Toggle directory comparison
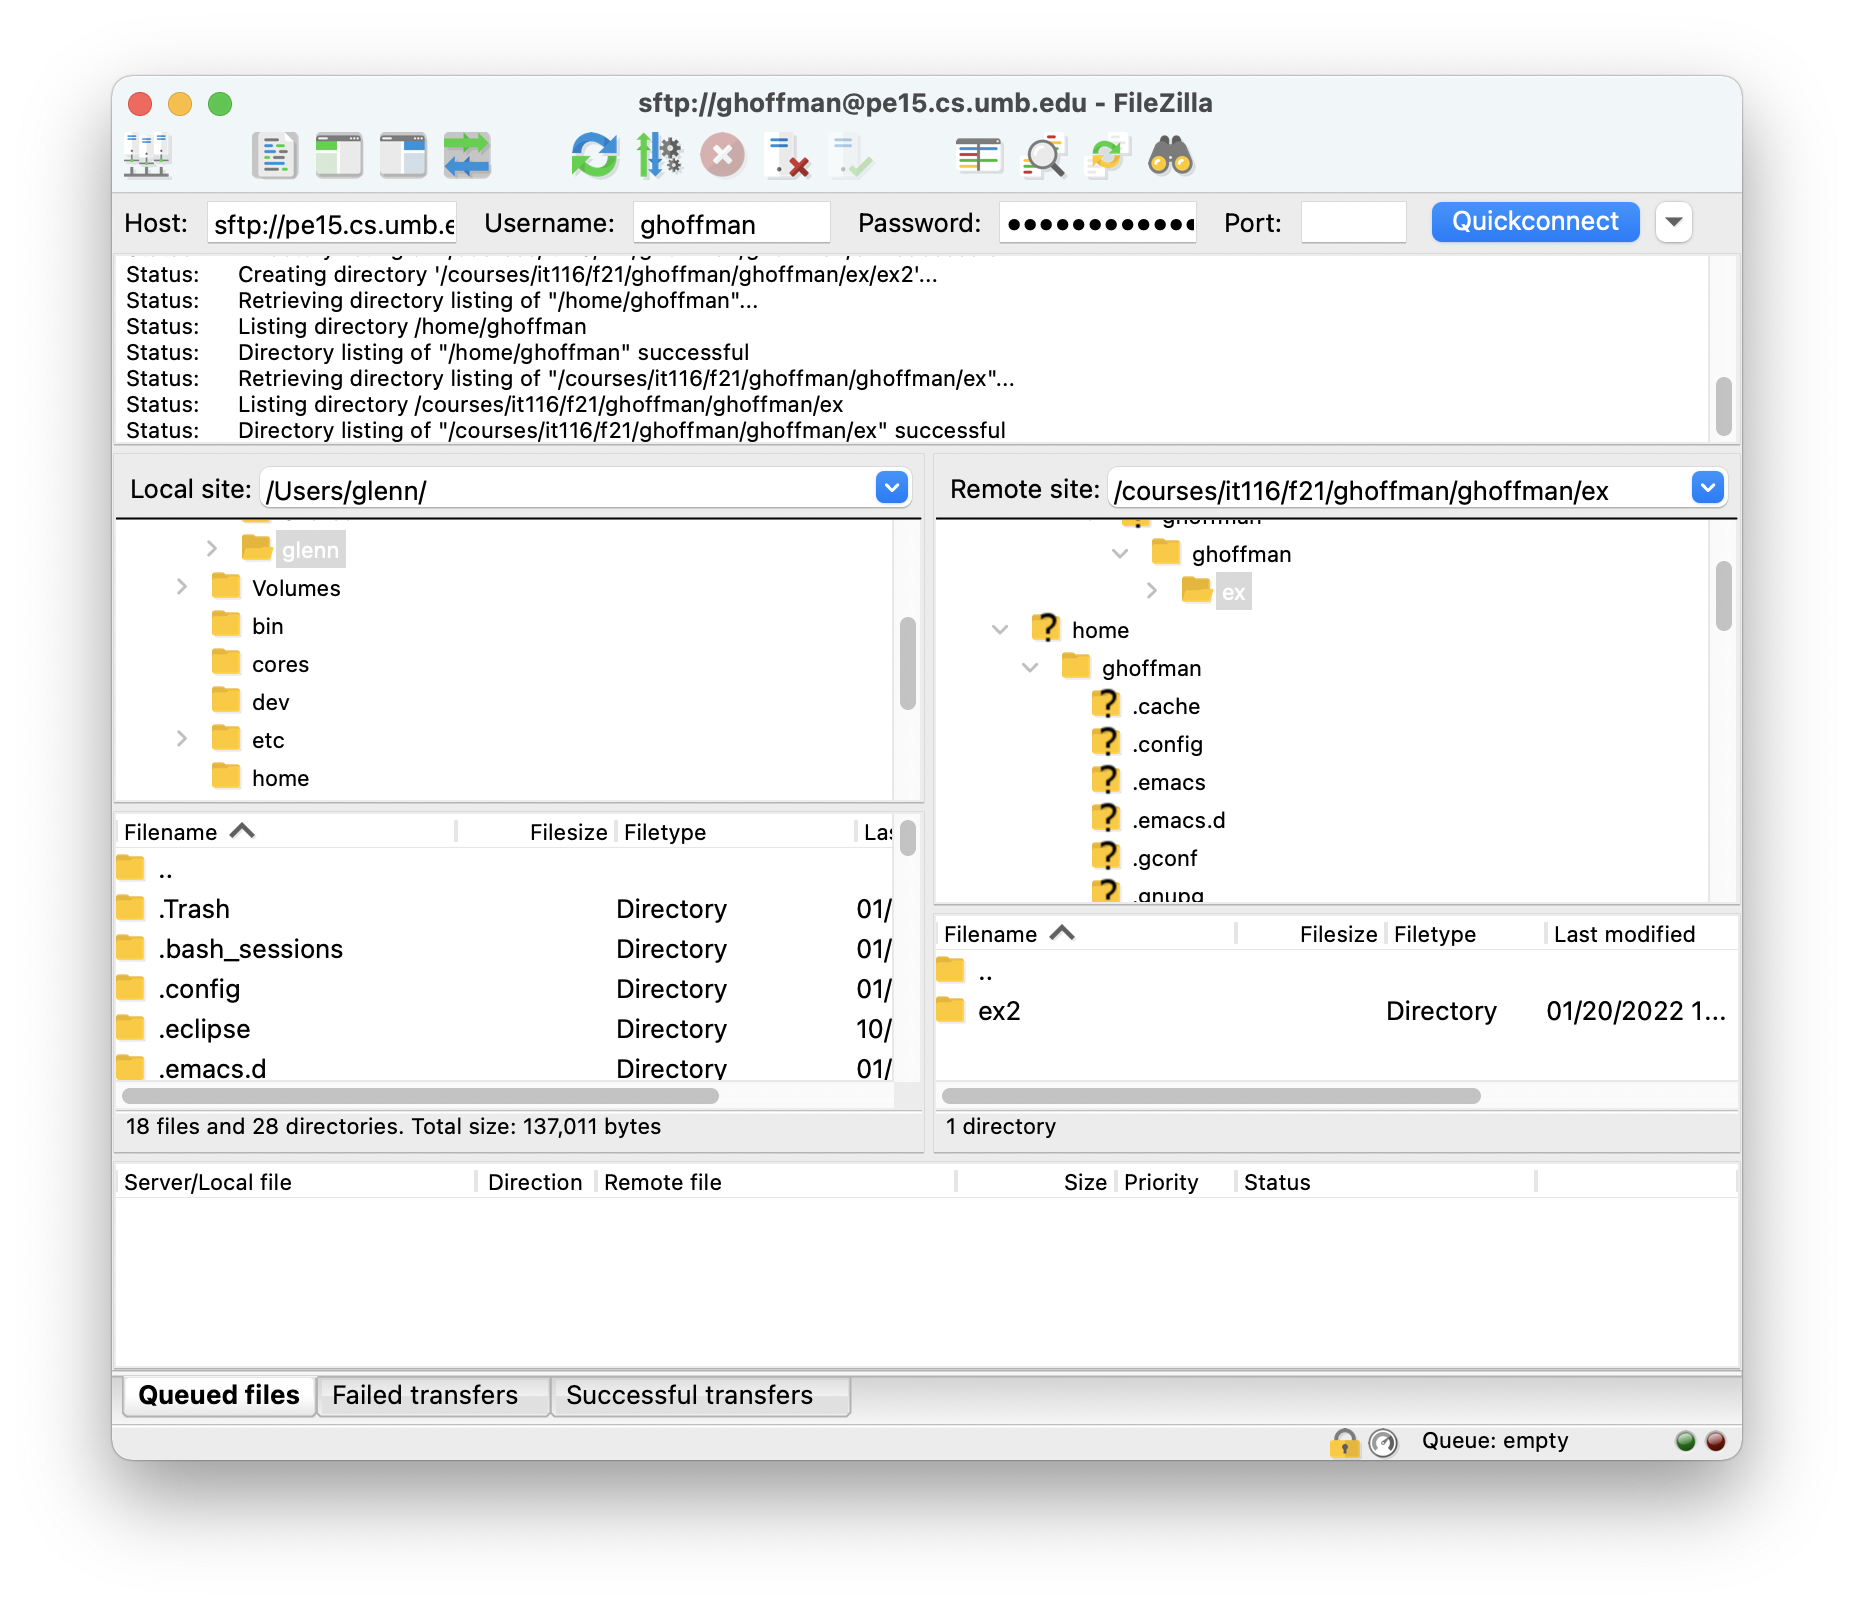 pos(1043,156)
